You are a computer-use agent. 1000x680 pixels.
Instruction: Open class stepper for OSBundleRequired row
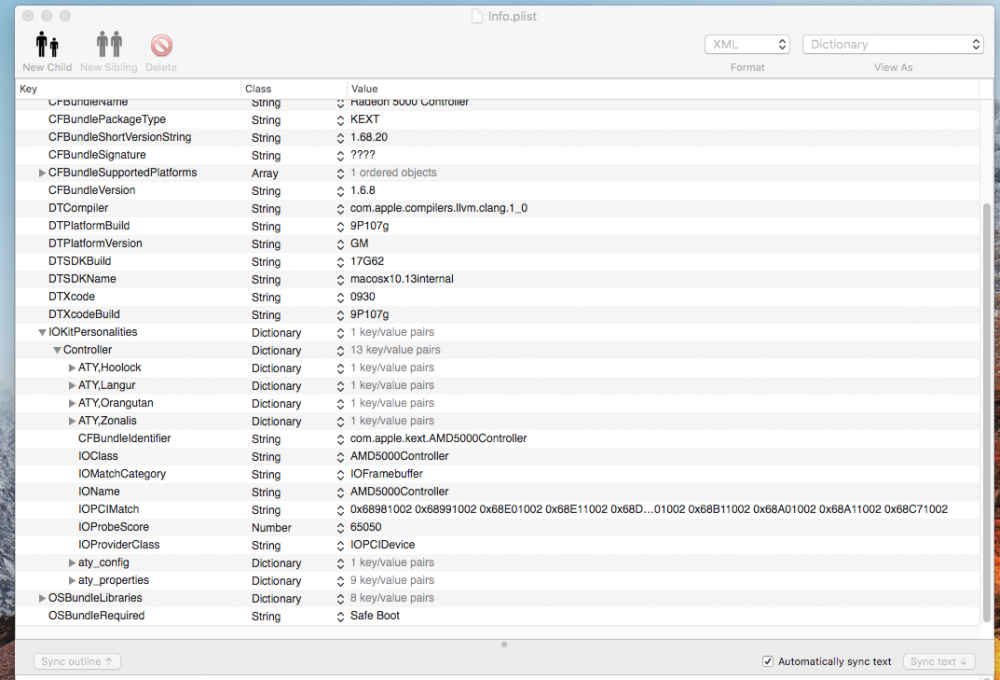tap(340, 616)
